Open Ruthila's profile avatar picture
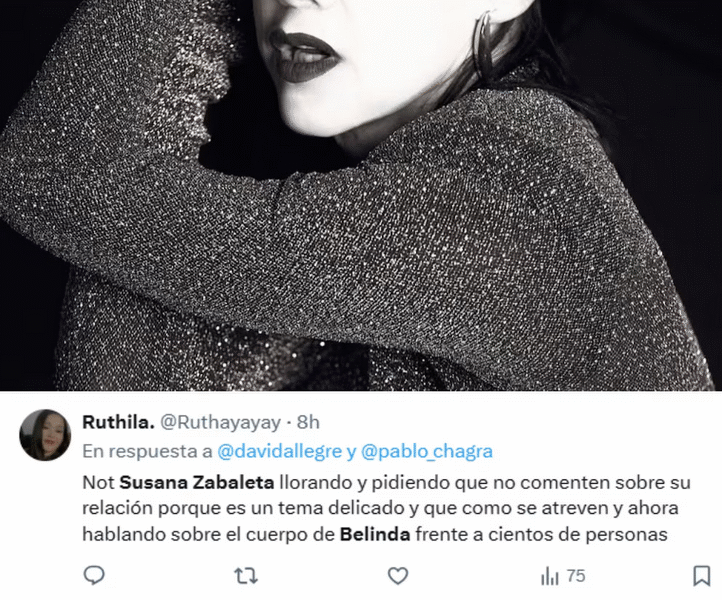 tap(45, 435)
